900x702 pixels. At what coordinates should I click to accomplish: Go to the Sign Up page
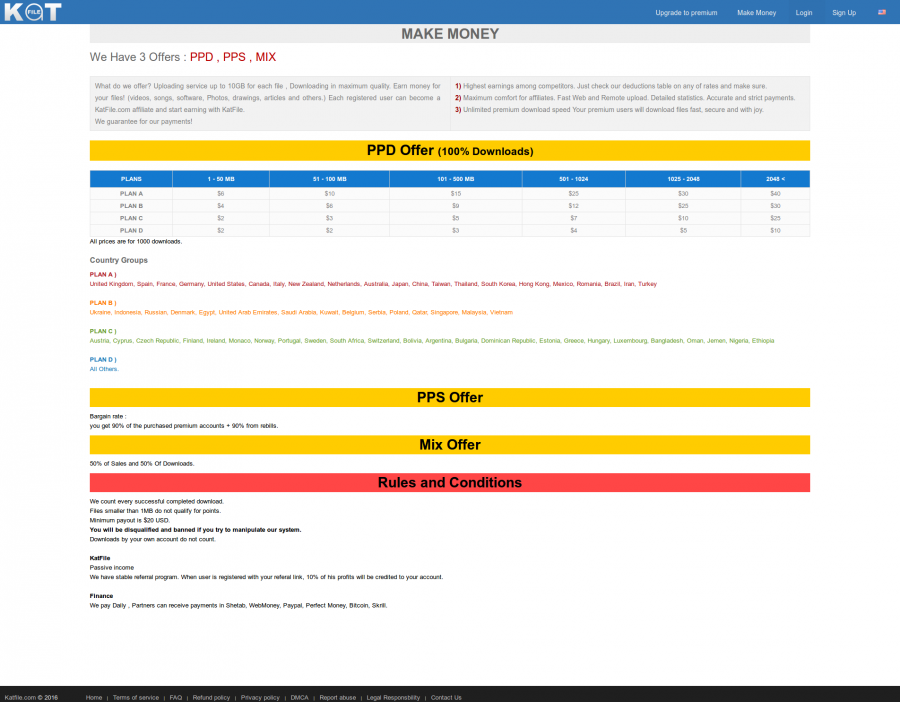[x=844, y=13]
